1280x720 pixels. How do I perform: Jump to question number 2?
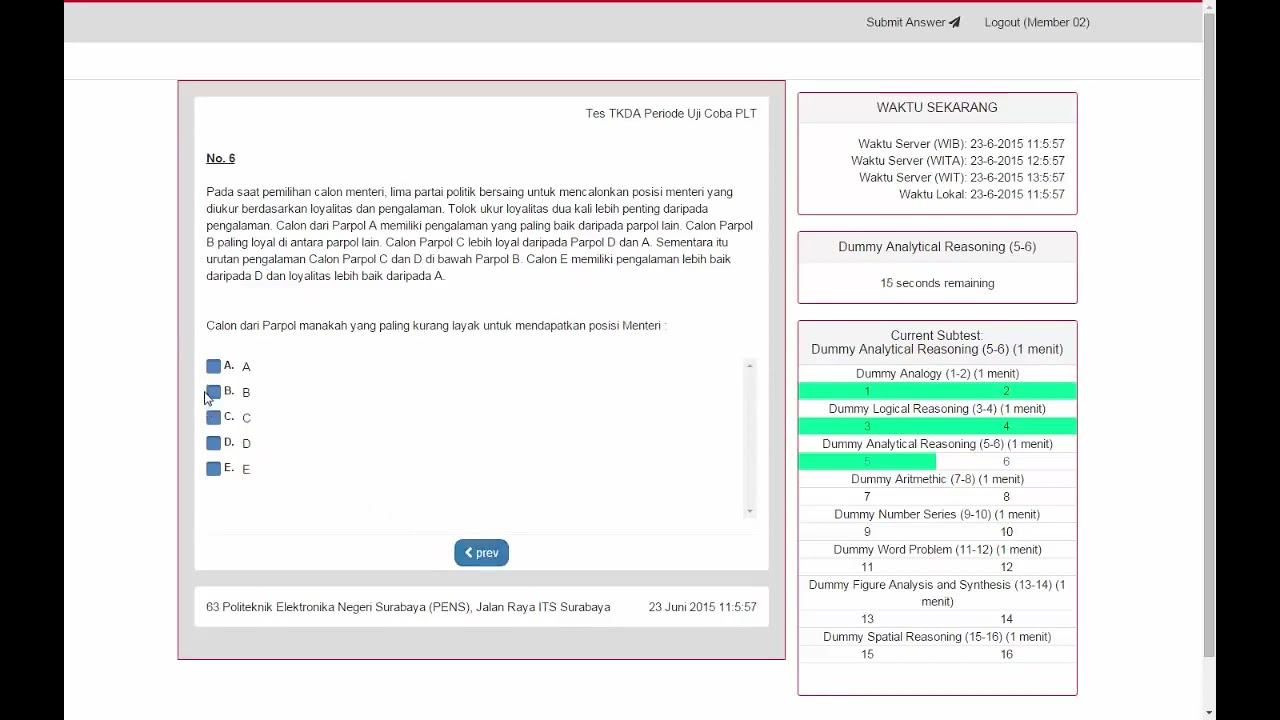point(1006,391)
